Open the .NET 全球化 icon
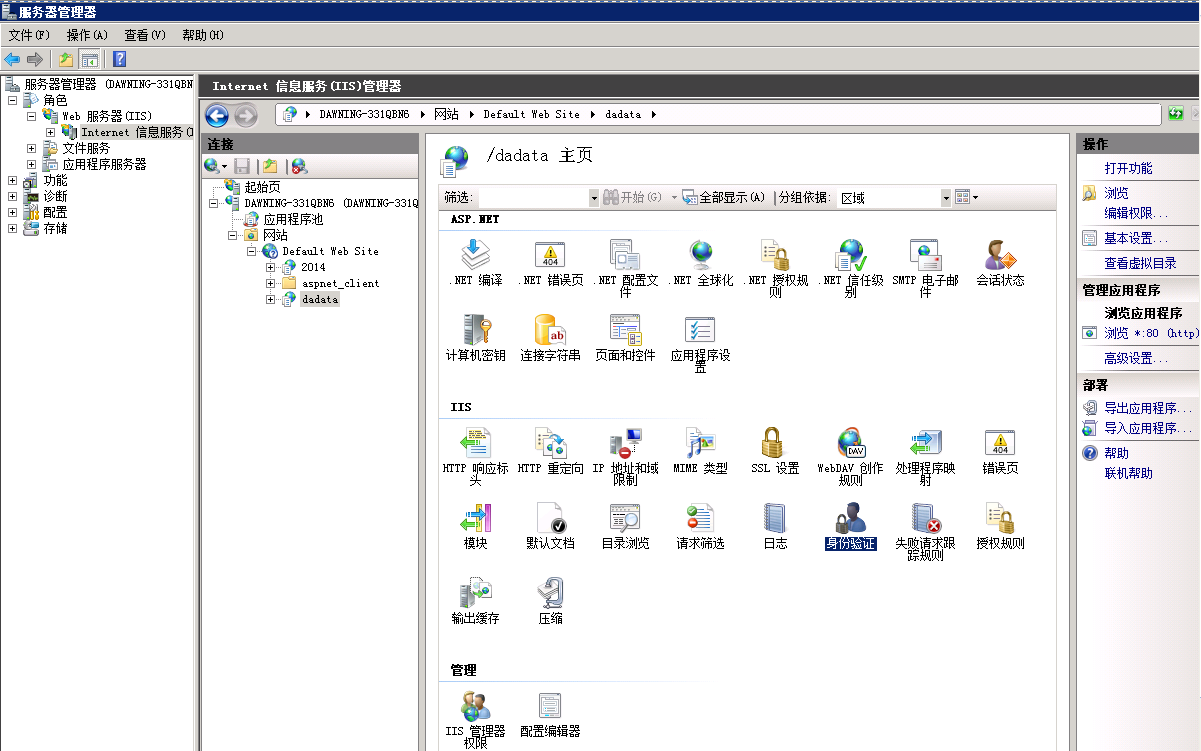This screenshot has height=751, width=1201. click(700, 264)
